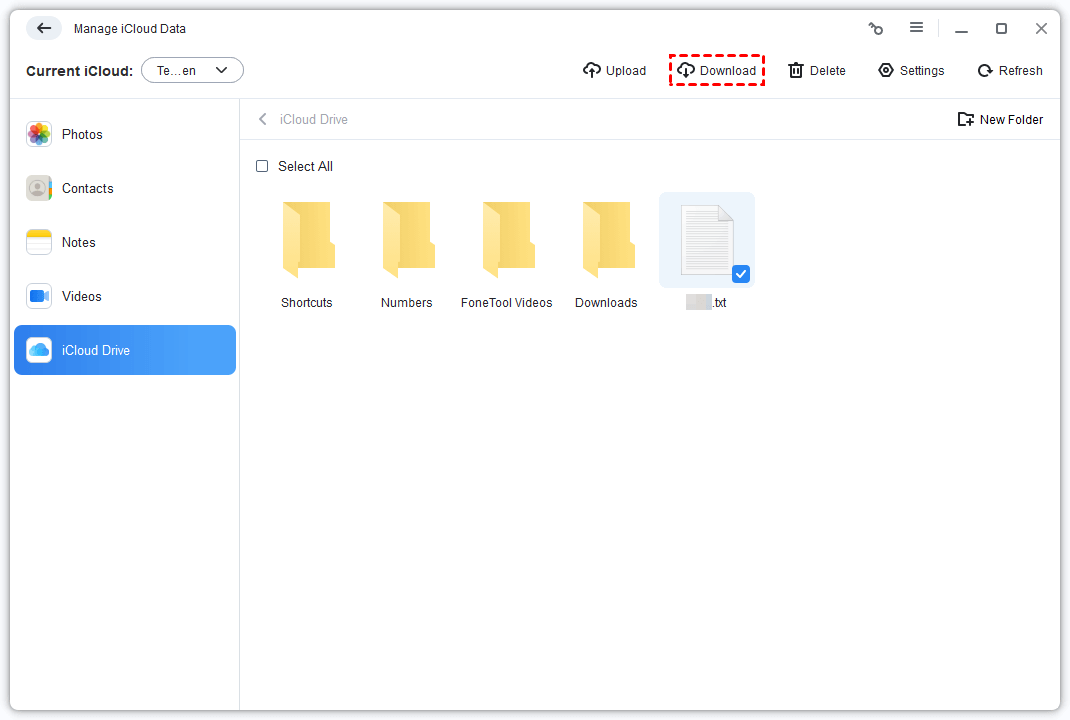Click the Download toolbar button

[x=717, y=70]
